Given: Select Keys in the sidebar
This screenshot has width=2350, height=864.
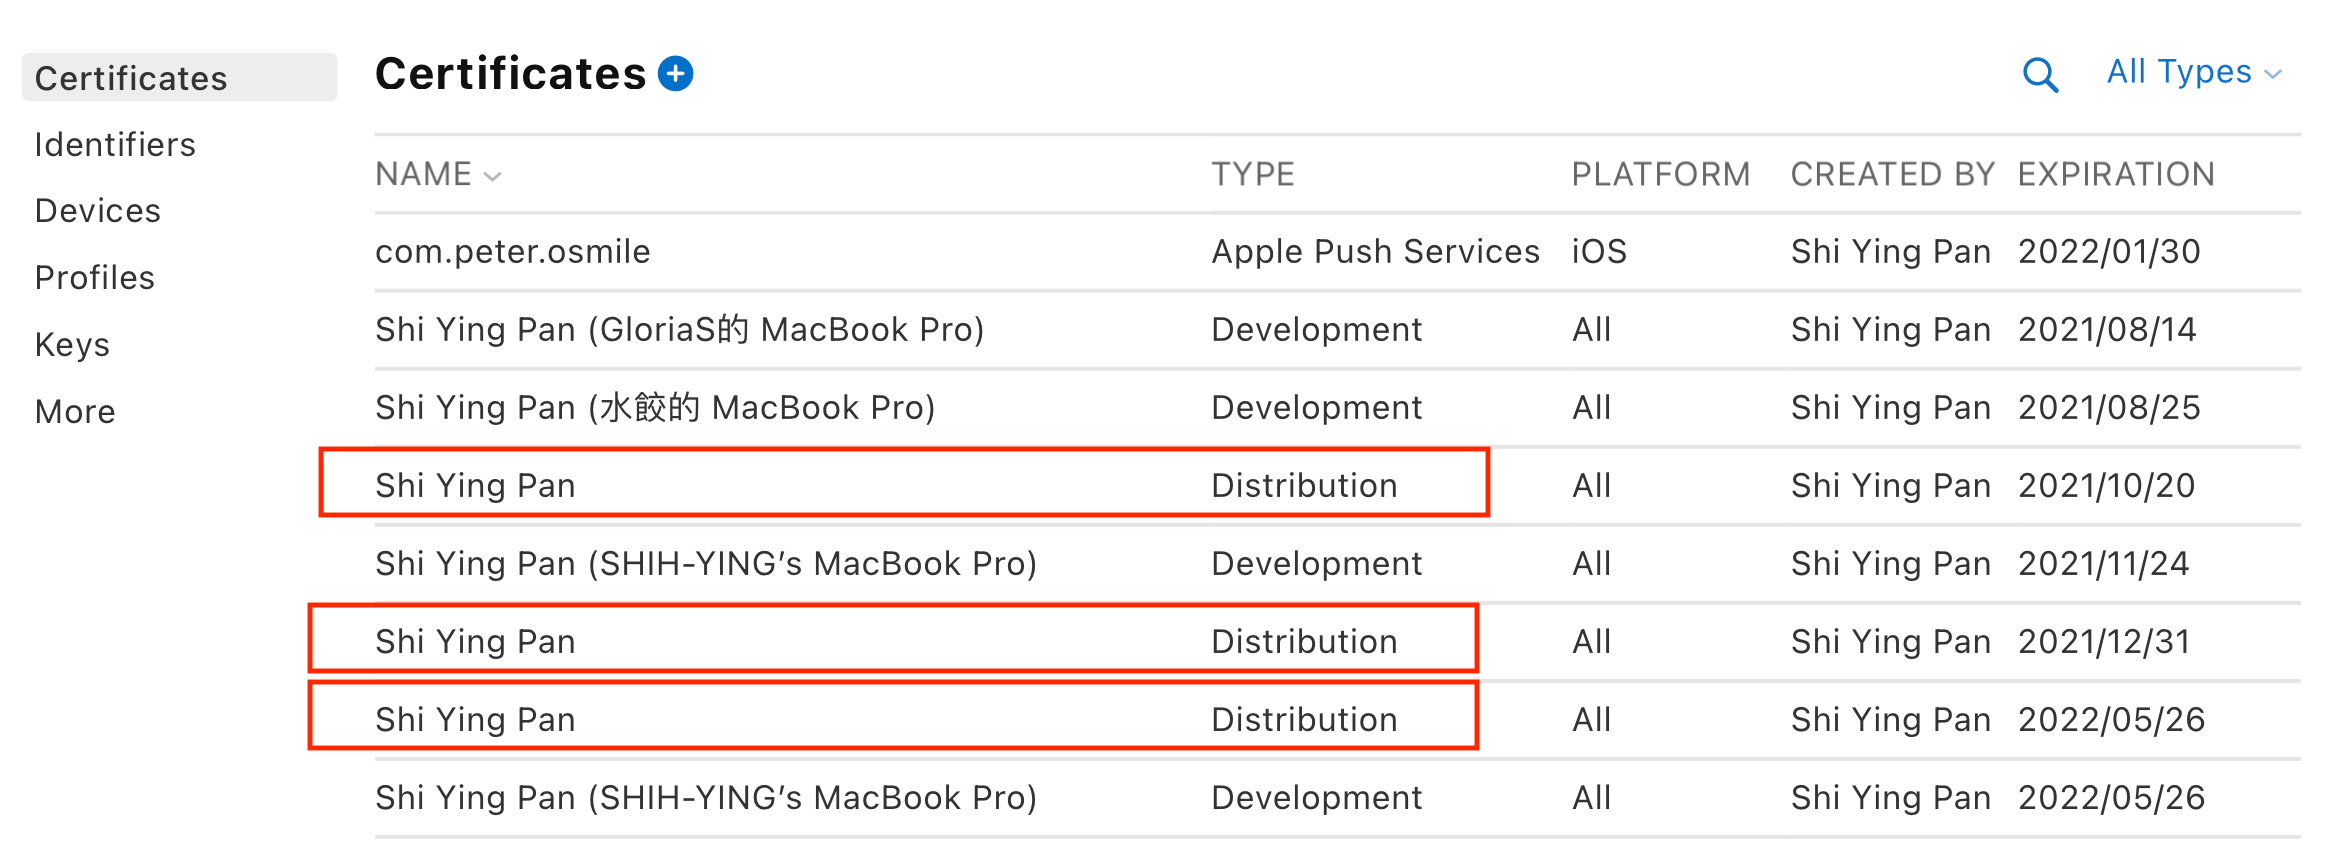Looking at the screenshot, I should coord(72,345).
